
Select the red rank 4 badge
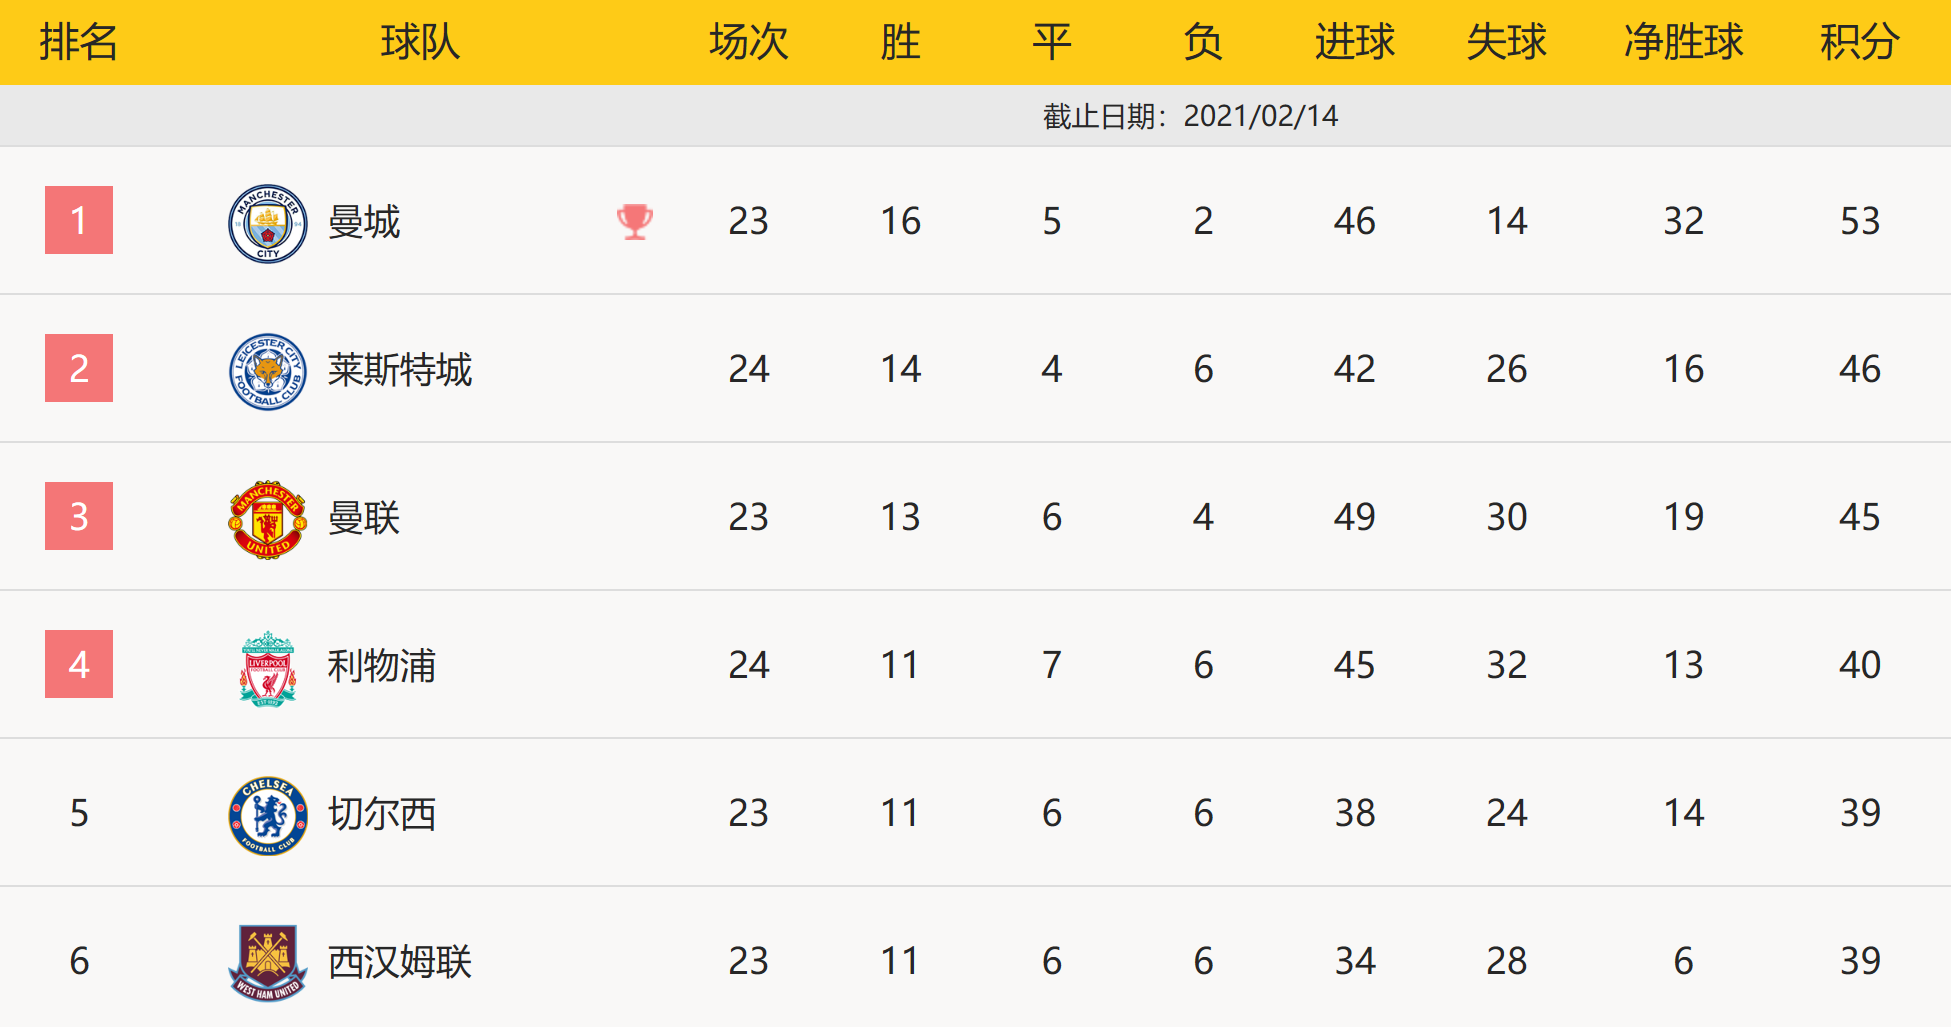coord(79,664)
